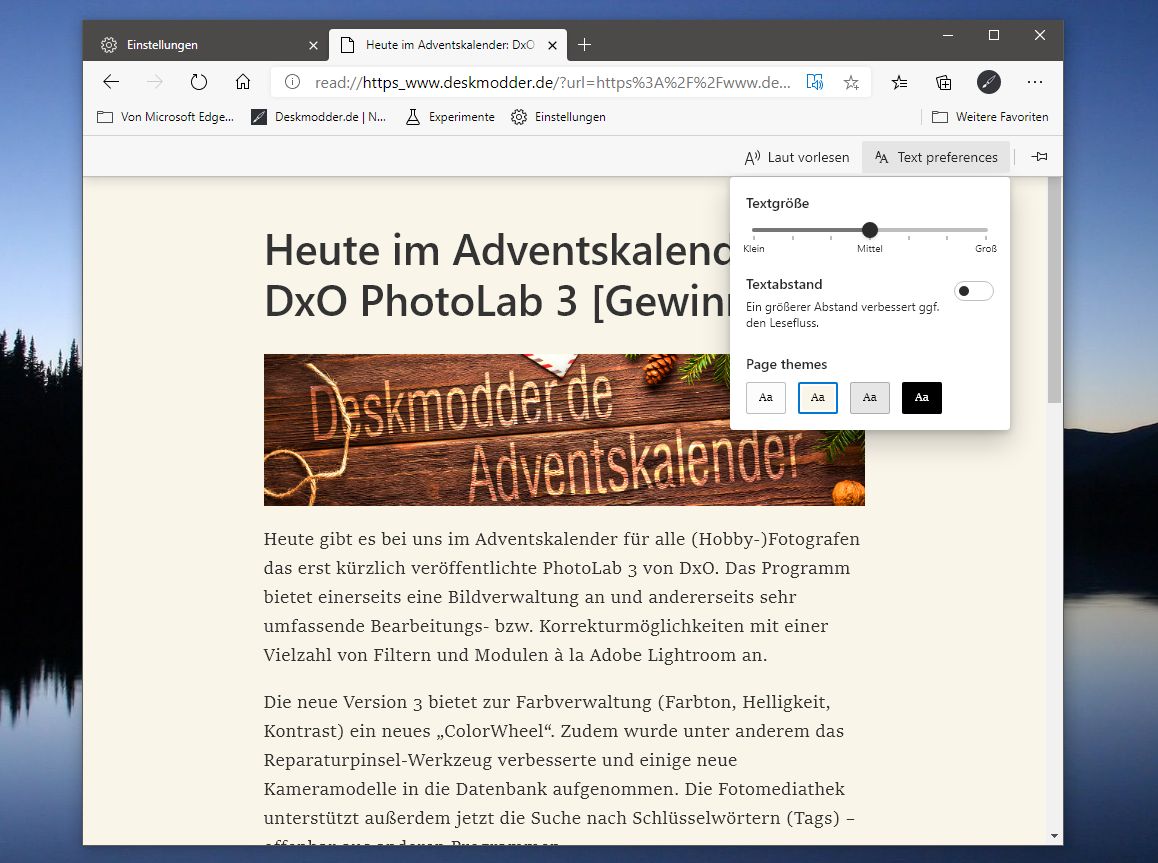Open the favorites list
This screenshot has height=863, width=1158.
point(900,82)
